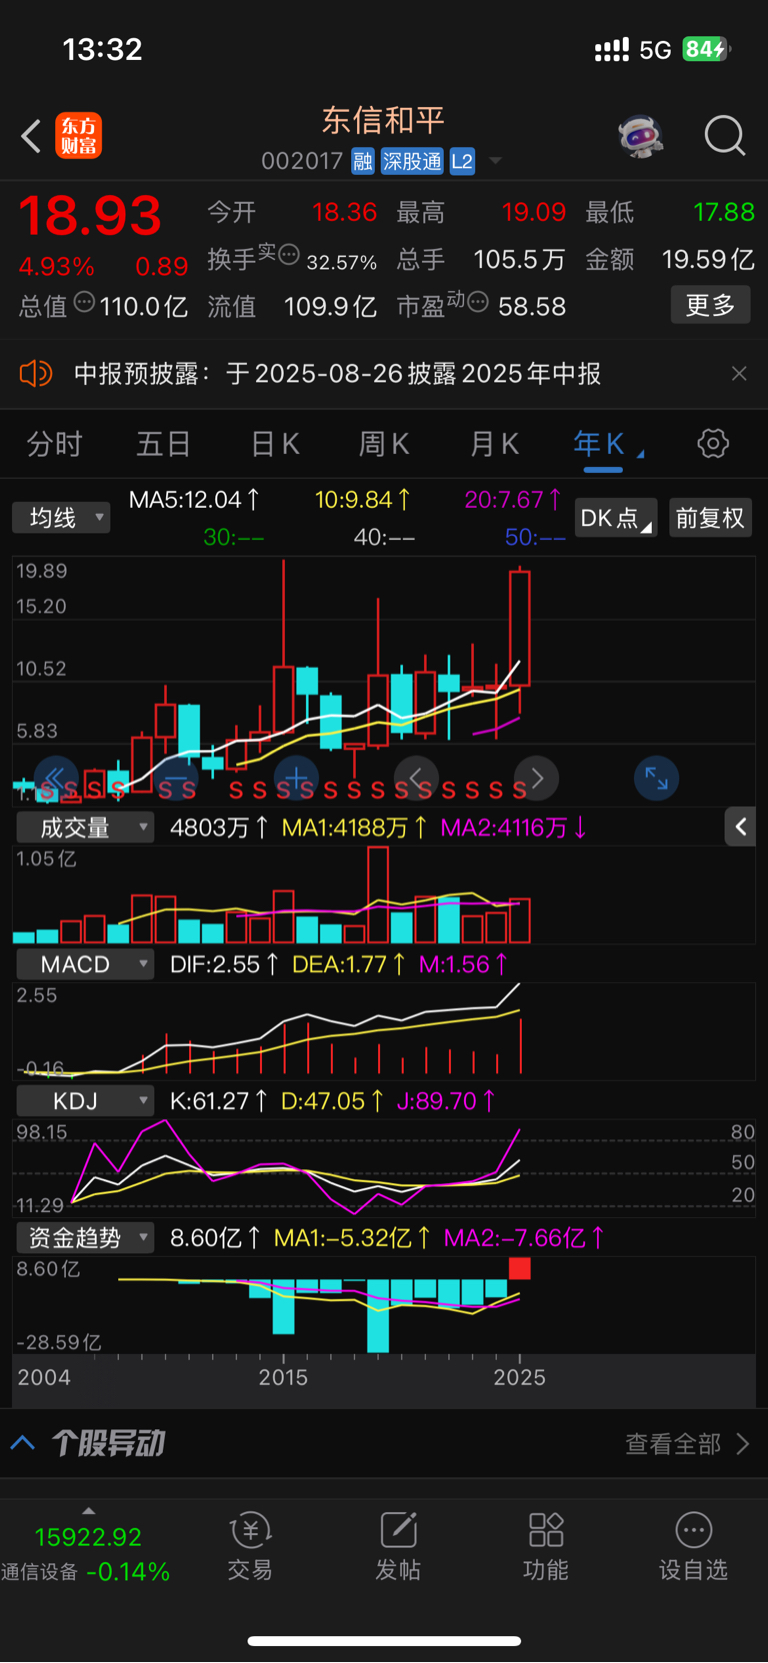Open chart settings gear icon

713,443
